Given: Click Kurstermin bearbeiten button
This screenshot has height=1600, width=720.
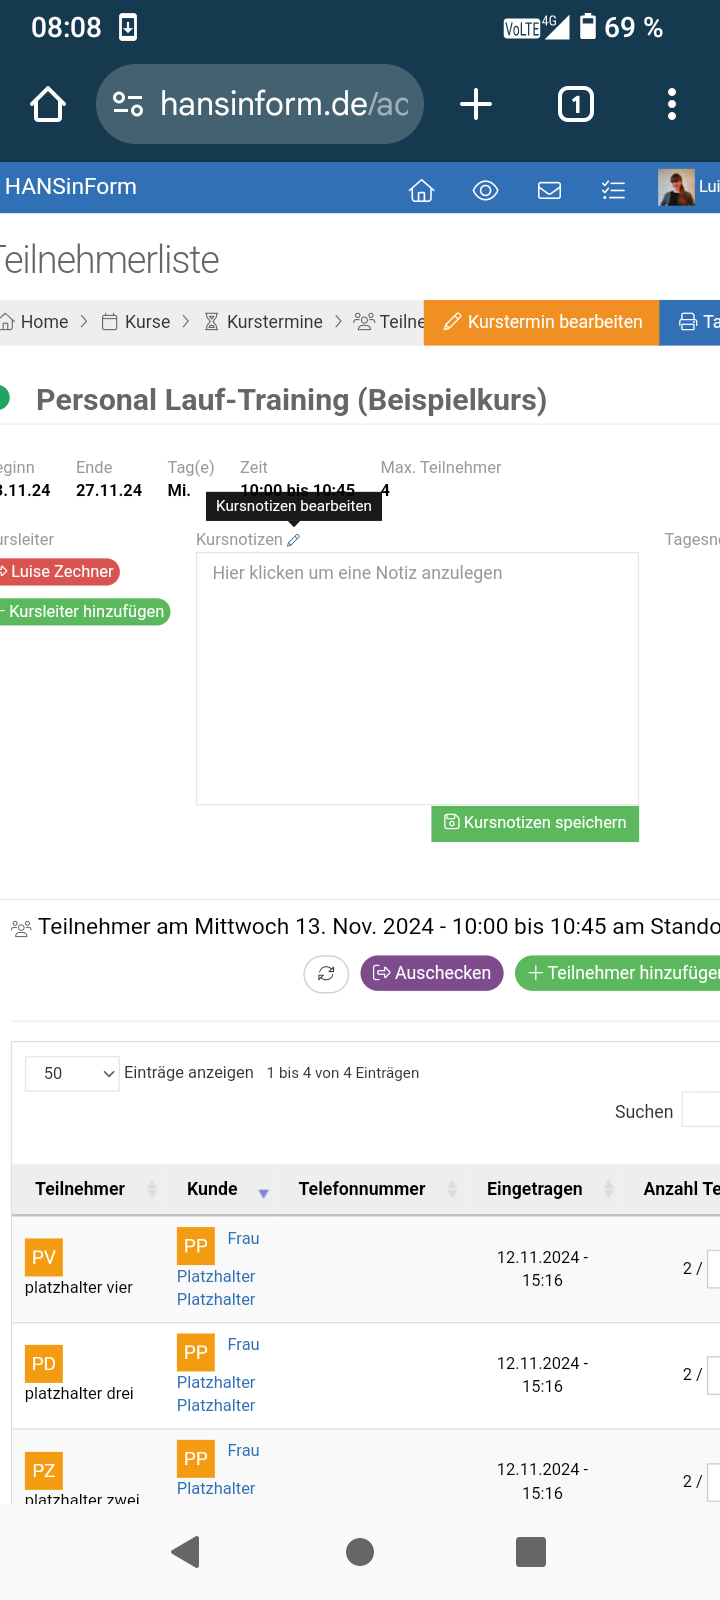Looking at the screenshot, I should coord(542,322).
